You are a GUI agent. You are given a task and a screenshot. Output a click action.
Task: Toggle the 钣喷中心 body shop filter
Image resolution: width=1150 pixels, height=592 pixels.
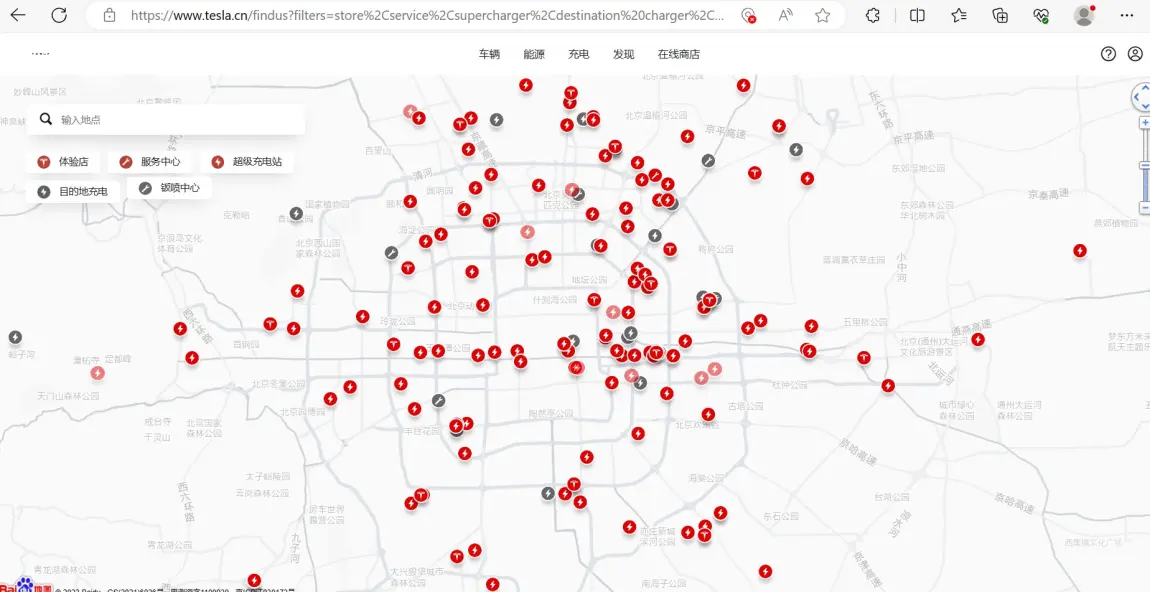(x=169, y=188)
